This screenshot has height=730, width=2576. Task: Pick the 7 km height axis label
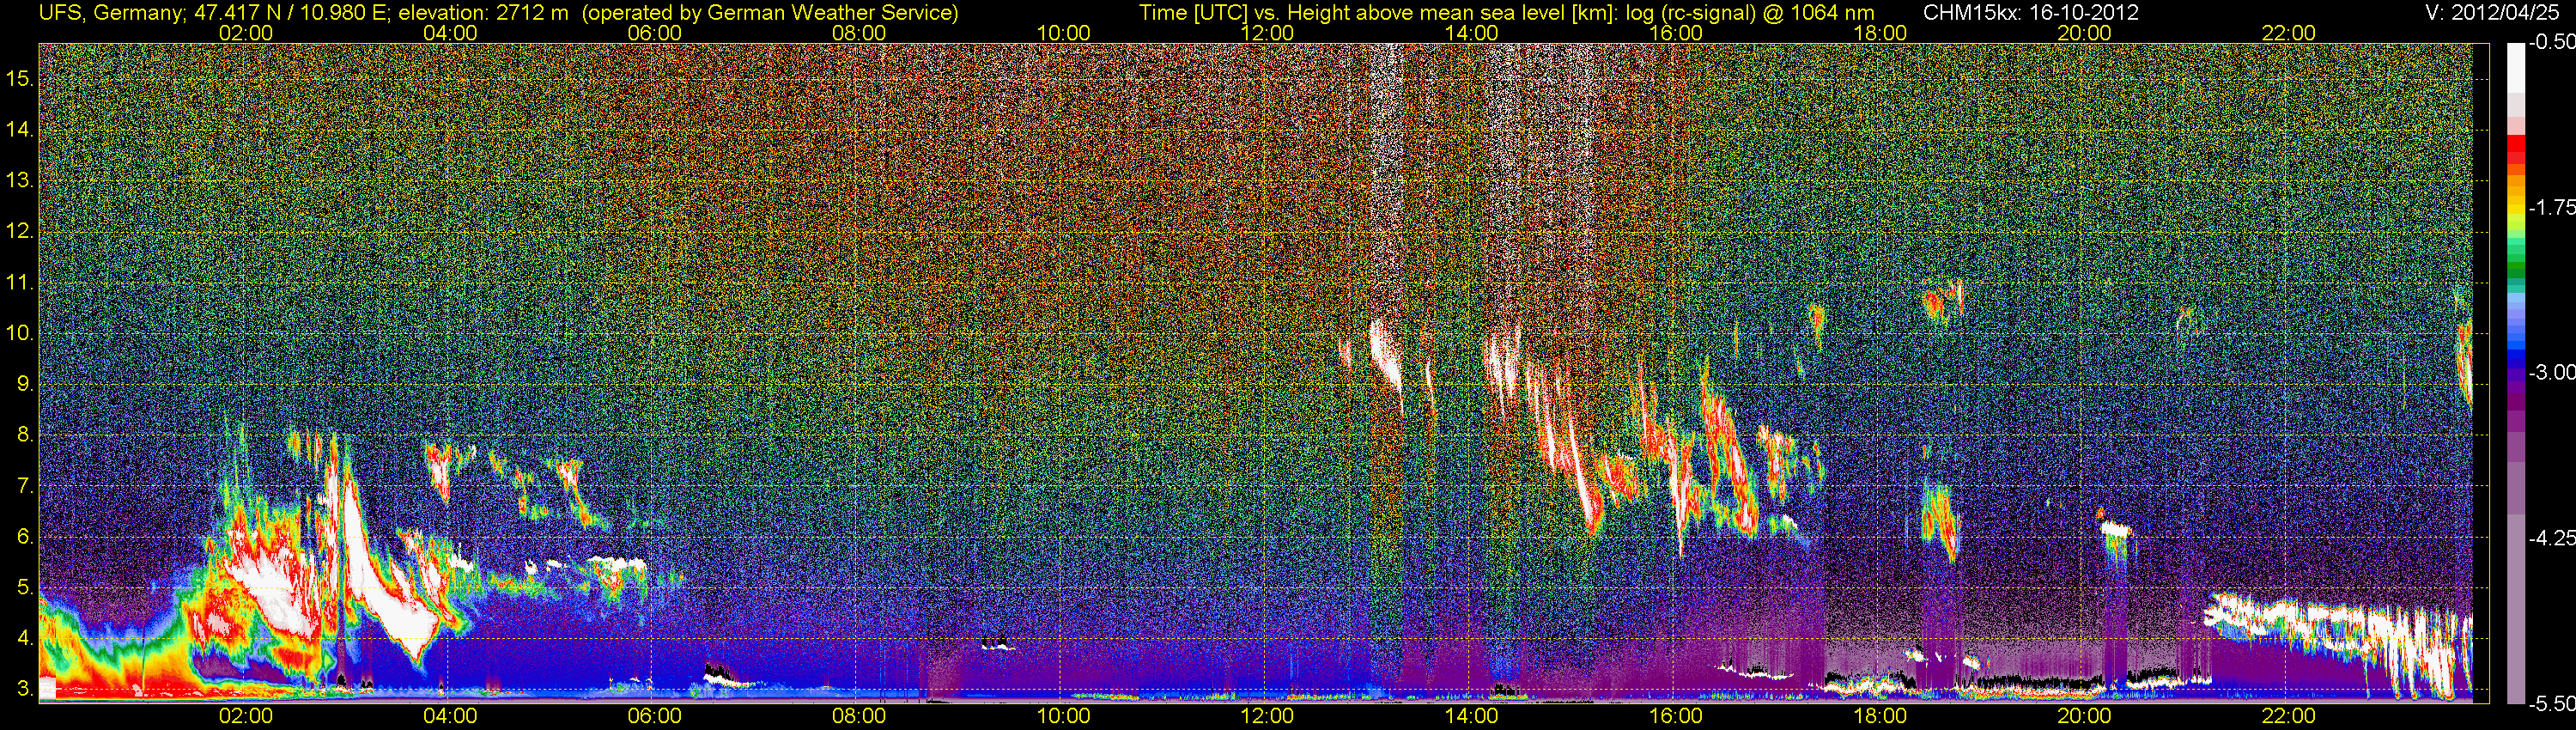click(25, 487)
